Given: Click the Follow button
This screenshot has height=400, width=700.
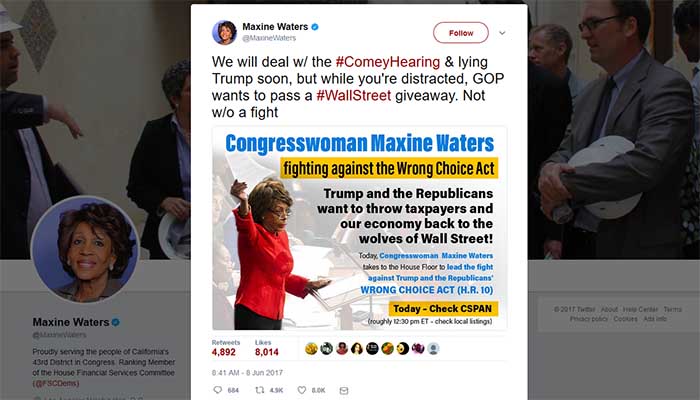Looking at the screenshot, I should 461,33.
